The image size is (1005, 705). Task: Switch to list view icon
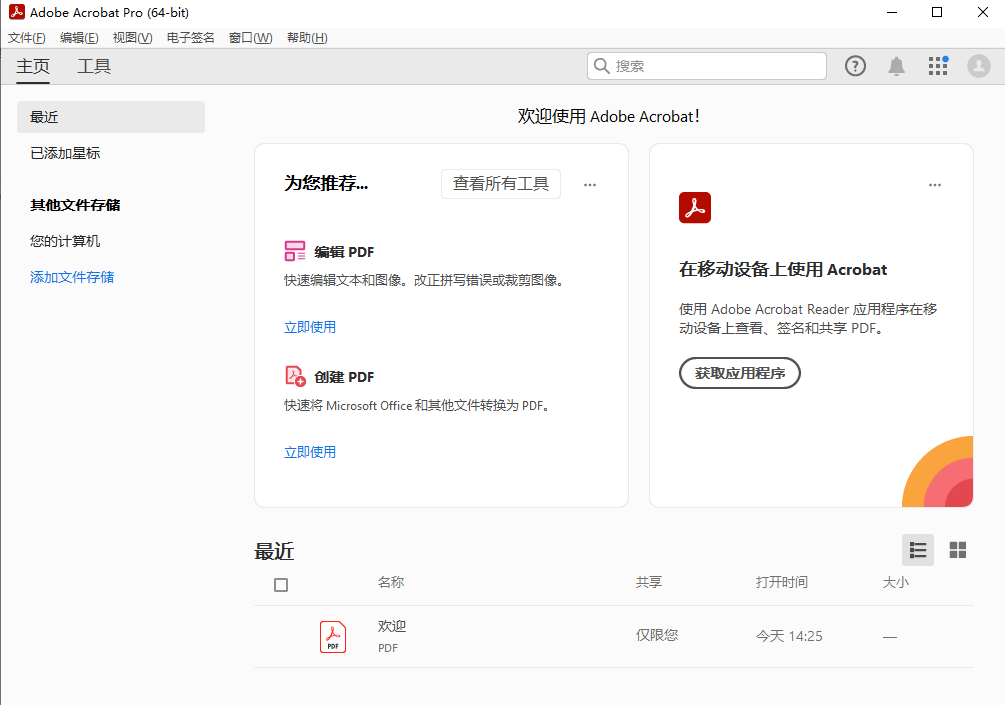tap(918, 550)
